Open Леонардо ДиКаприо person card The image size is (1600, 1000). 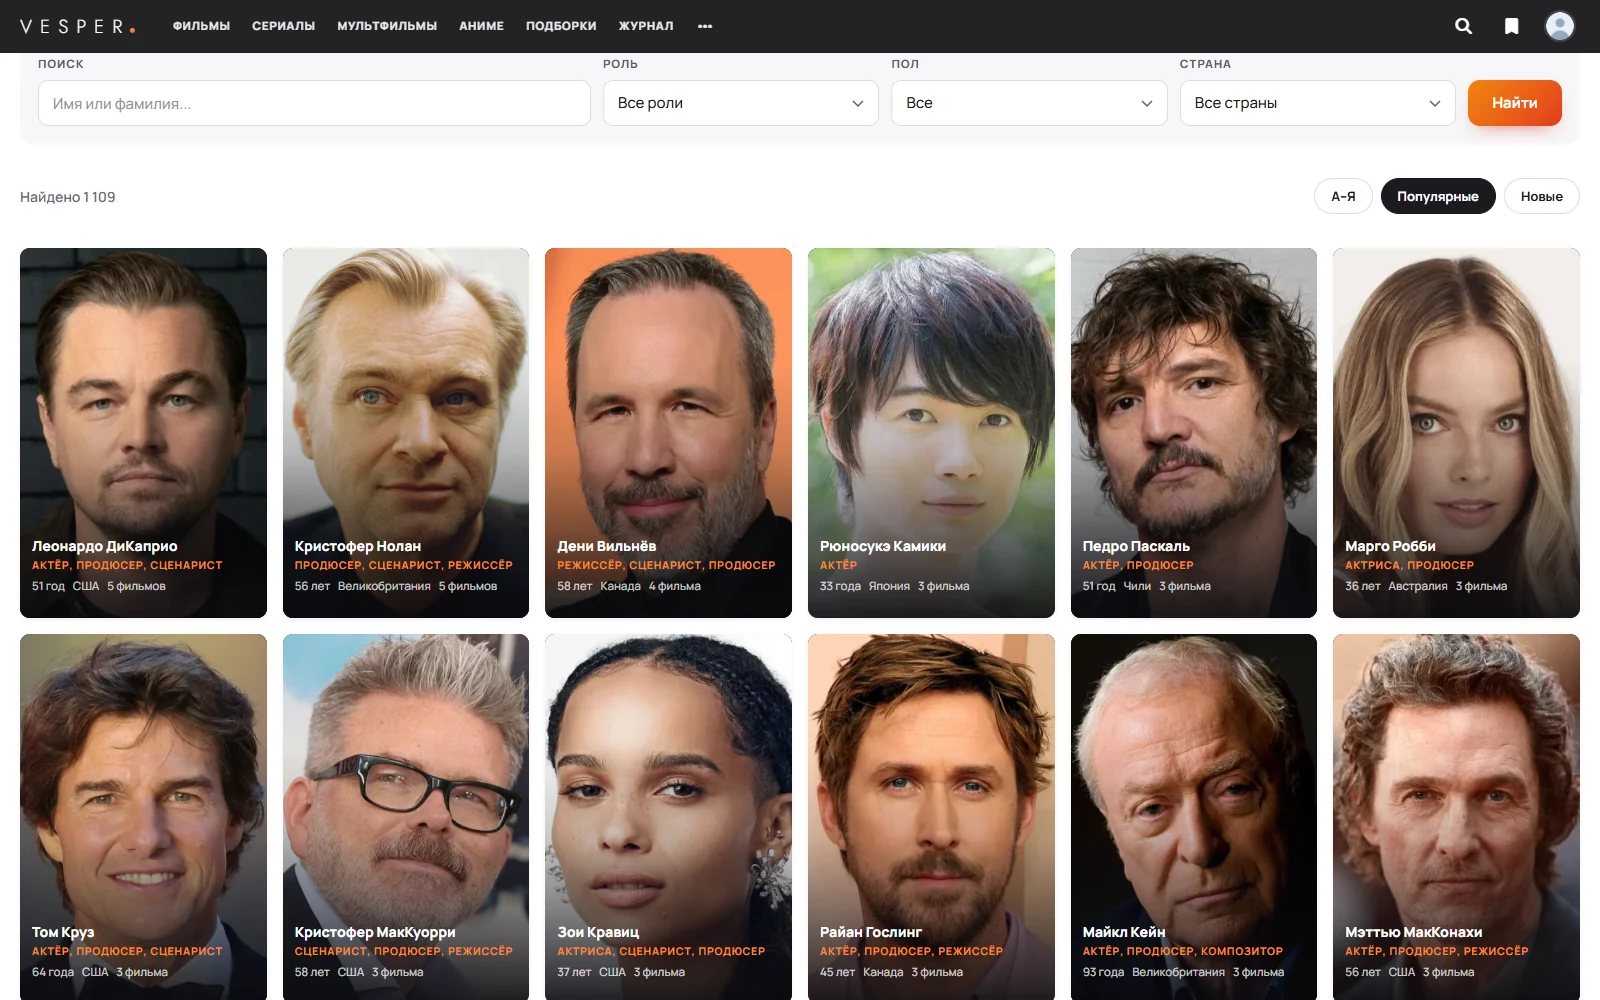(143, 433)
